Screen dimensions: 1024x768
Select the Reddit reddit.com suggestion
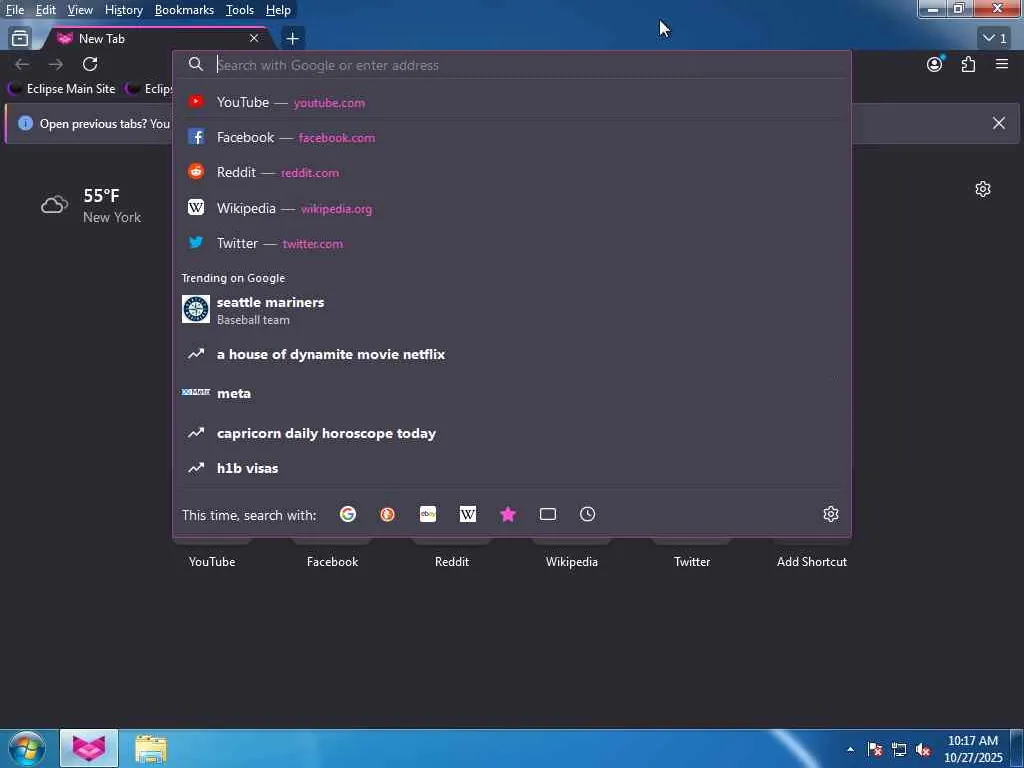(x=512, y=172)
